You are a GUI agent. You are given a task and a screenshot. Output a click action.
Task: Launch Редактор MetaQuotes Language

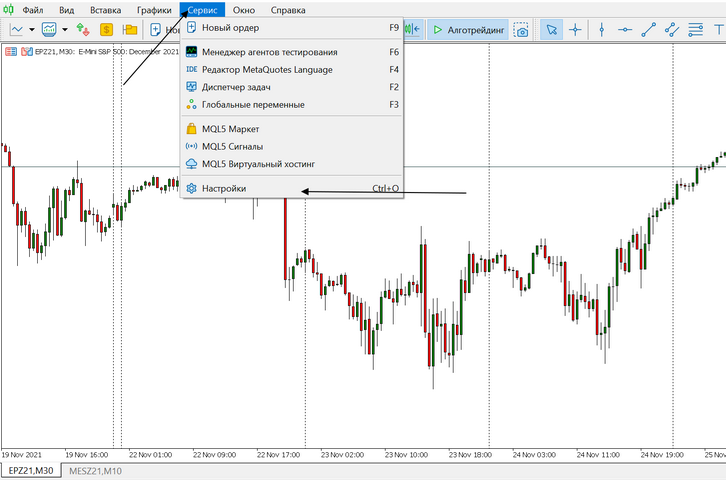[x=292, y=69]
